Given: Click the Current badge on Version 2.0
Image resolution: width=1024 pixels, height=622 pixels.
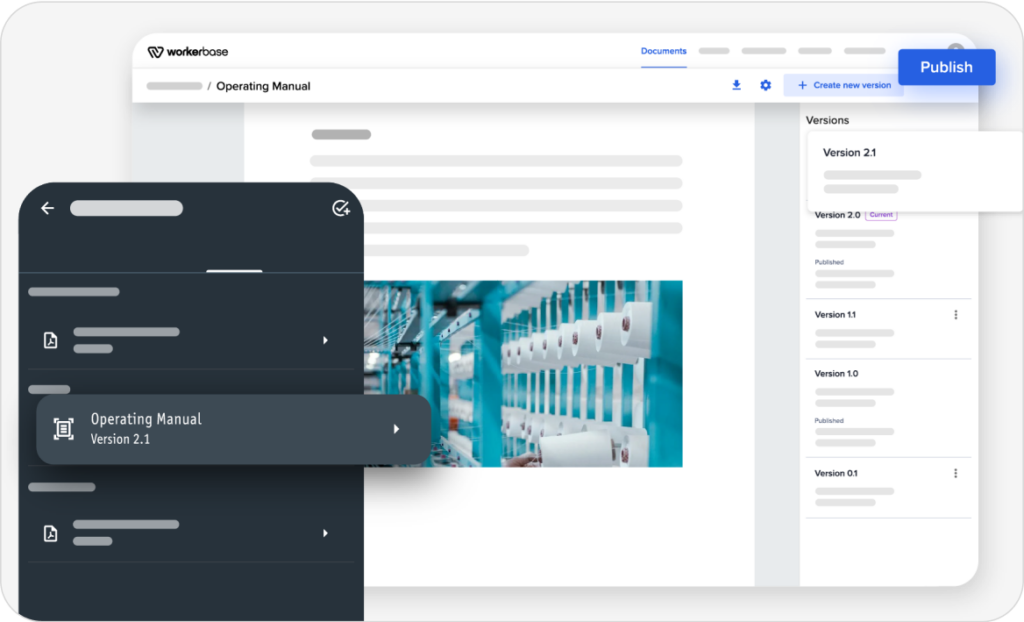Looking at the screenshot, I should [881, 214].
